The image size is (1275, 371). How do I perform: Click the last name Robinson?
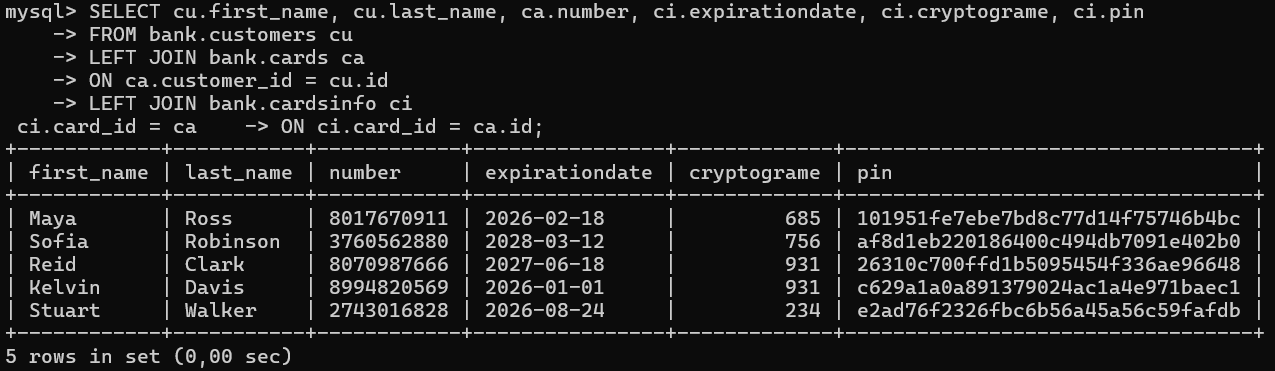point(233,242)
